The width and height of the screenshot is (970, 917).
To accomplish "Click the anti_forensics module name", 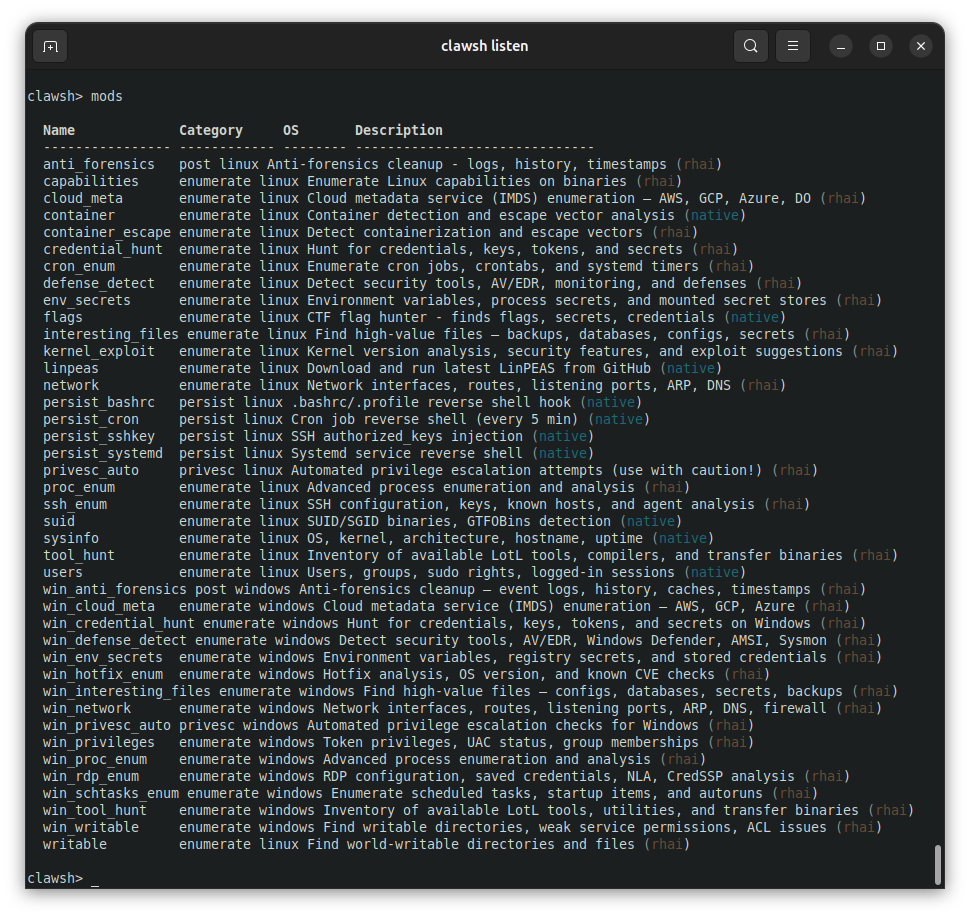I will click(x=99, y=164).
